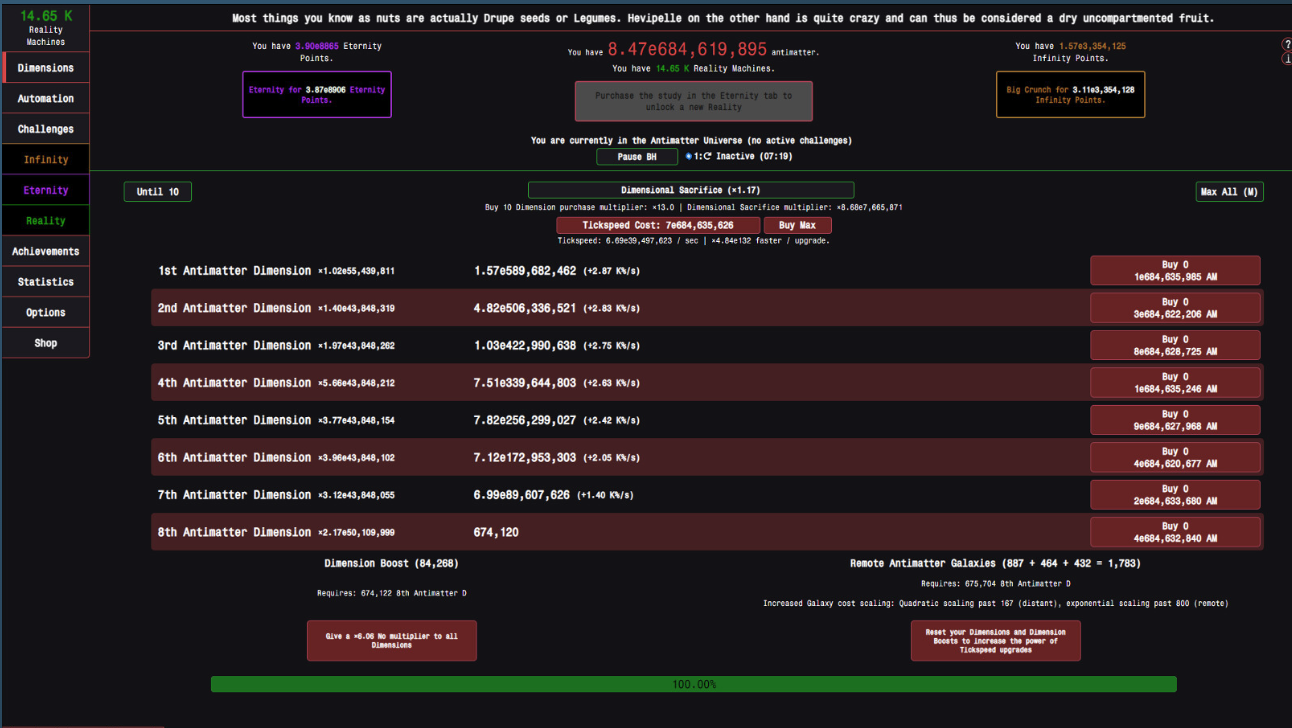Viewport: 1292px width, 728px height.
Task: Buy the 8th Antimatter Dimension
Action: pyautogui.click(x=1175, y=532)
